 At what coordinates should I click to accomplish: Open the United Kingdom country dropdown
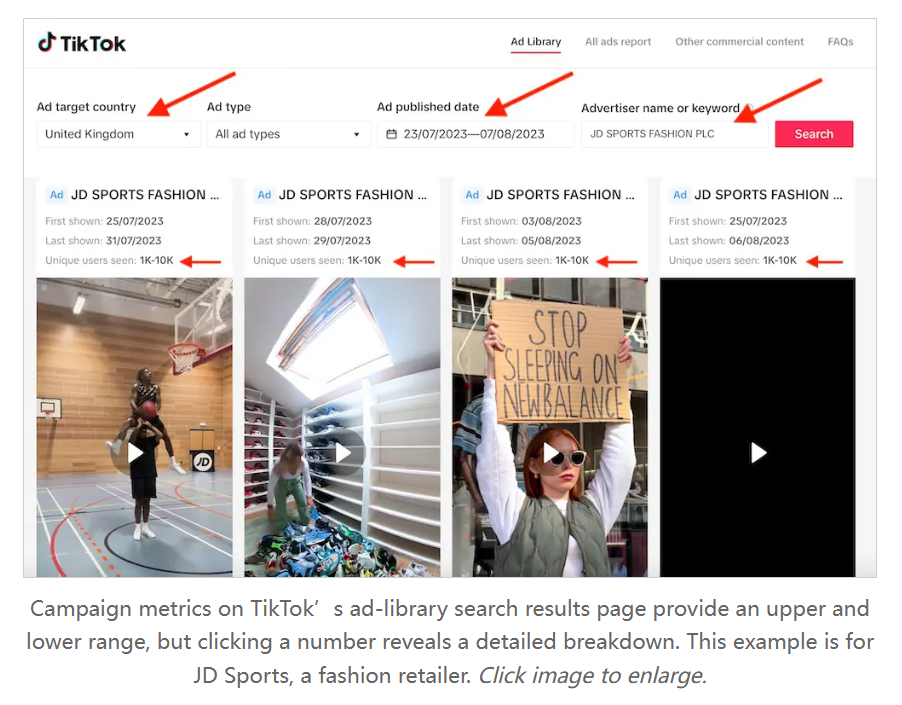(119, 134)
